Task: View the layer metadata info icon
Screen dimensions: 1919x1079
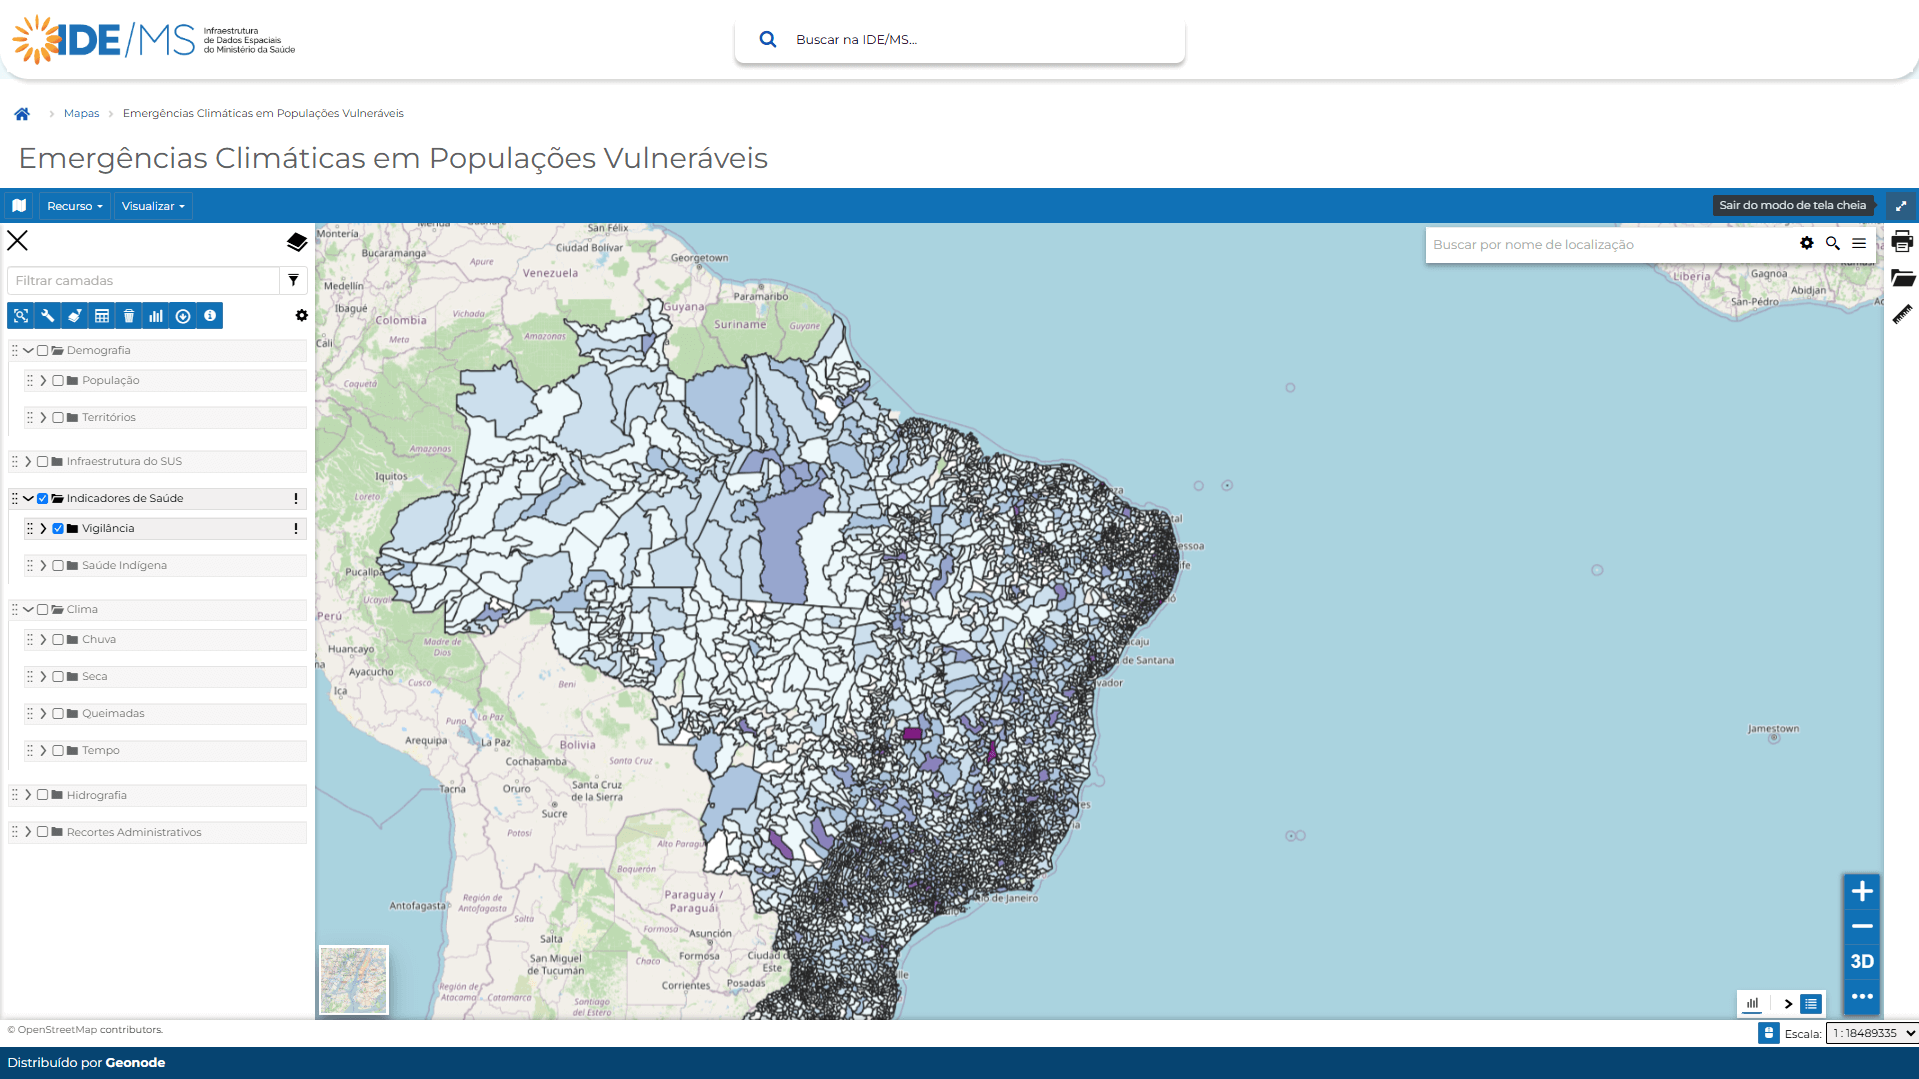Action: (x=210, y=315)
